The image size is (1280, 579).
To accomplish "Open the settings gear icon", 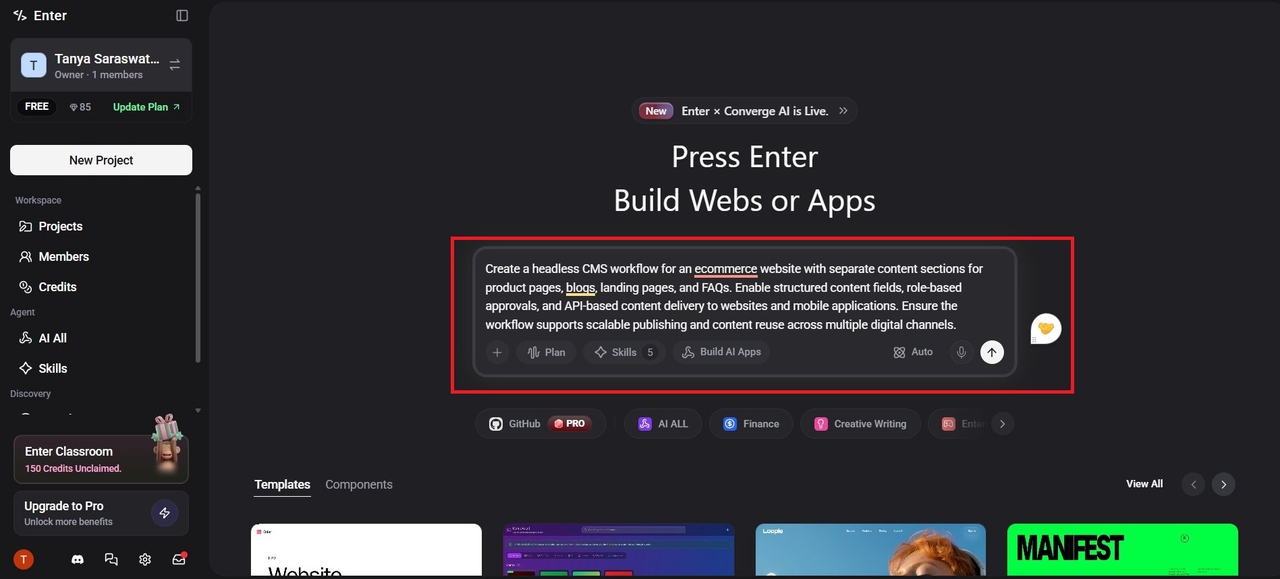I will (x=145, y=560).
